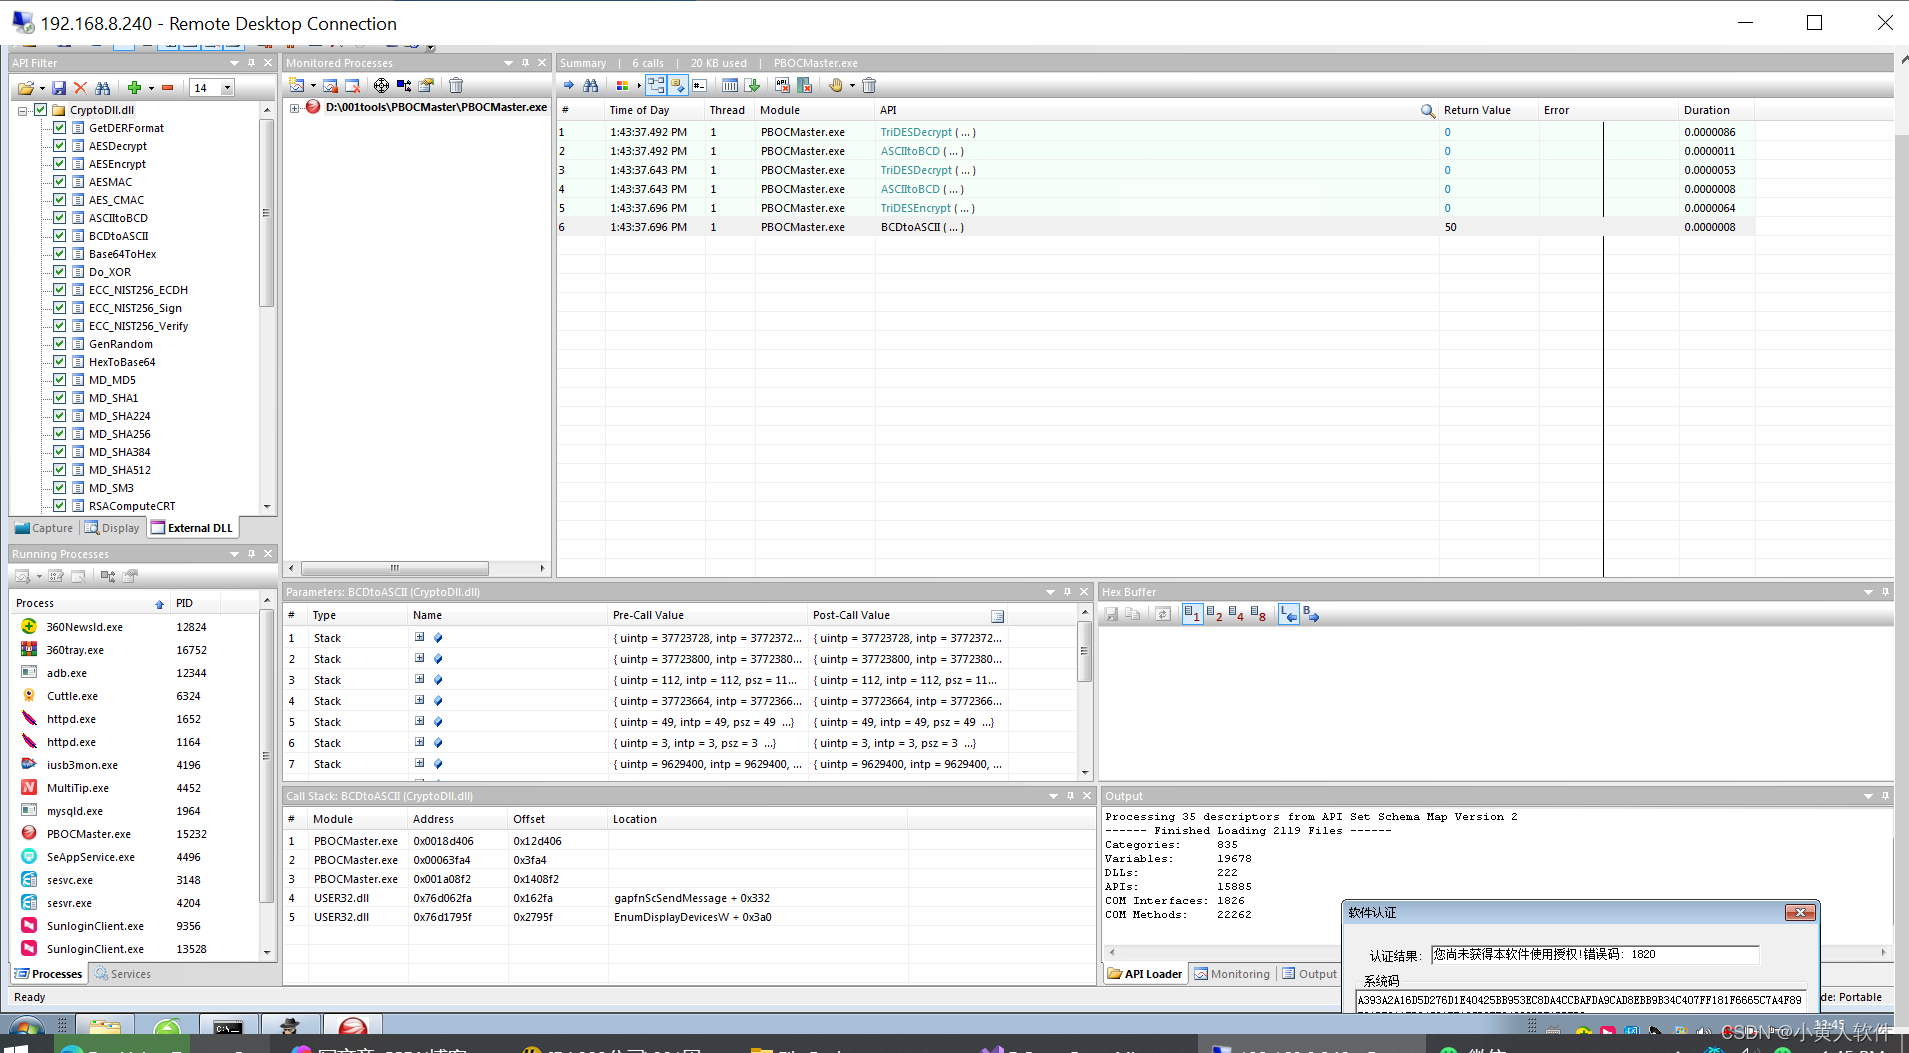This screenshot has height=1053, width=1909.
Task: Click the '#_' icon in Summary toolbar
Action: pos(700,86)
